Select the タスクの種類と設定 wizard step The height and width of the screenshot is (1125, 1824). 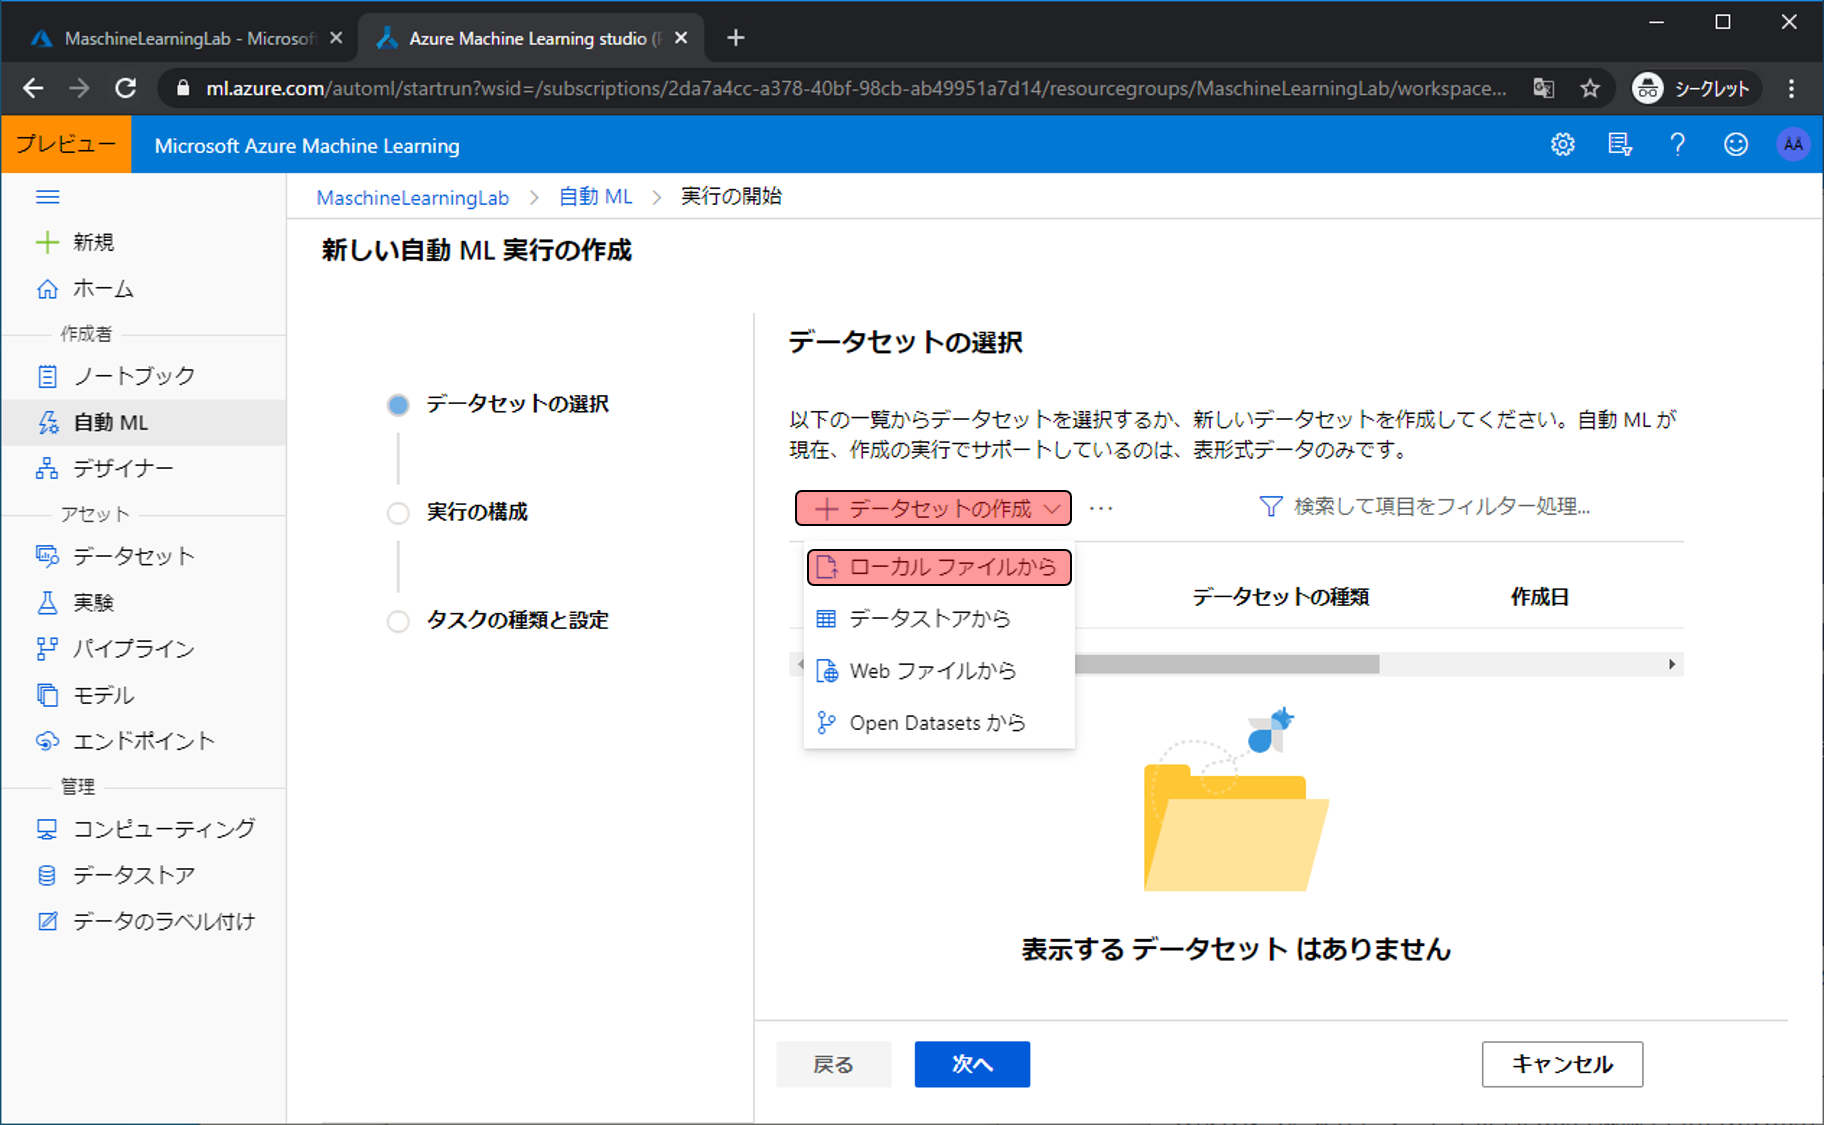(x=516, y=620)
